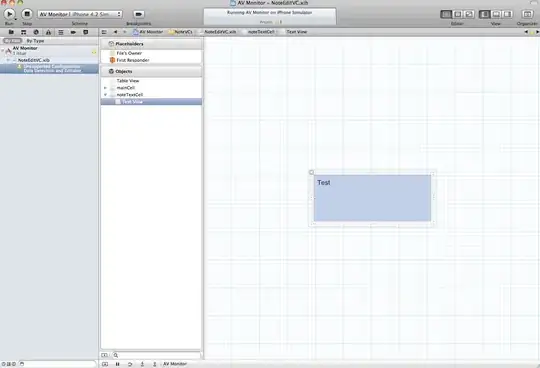Click NoteVCs folder in the jump bar
540x368 pixels.
point(180,32)
